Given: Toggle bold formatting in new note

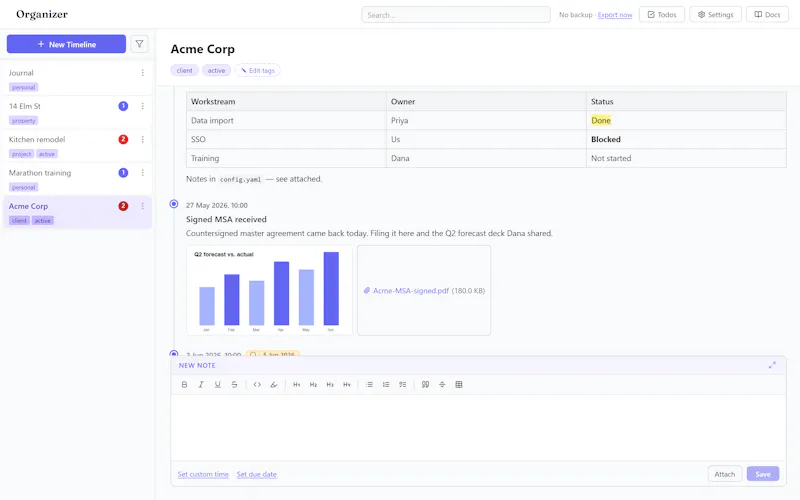Looking at the screenshot, I should tap(184, 385).
